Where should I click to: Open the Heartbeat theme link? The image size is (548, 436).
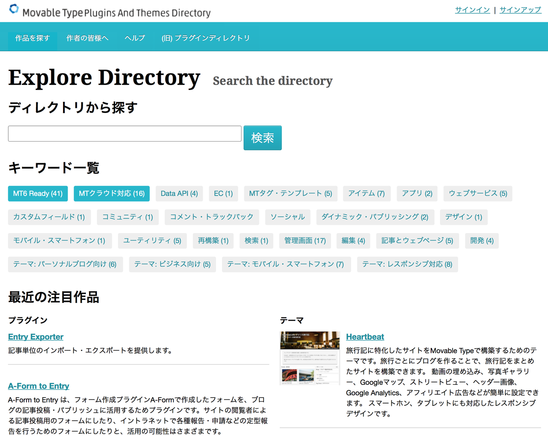pyautogui.click(x=365, y=337)
